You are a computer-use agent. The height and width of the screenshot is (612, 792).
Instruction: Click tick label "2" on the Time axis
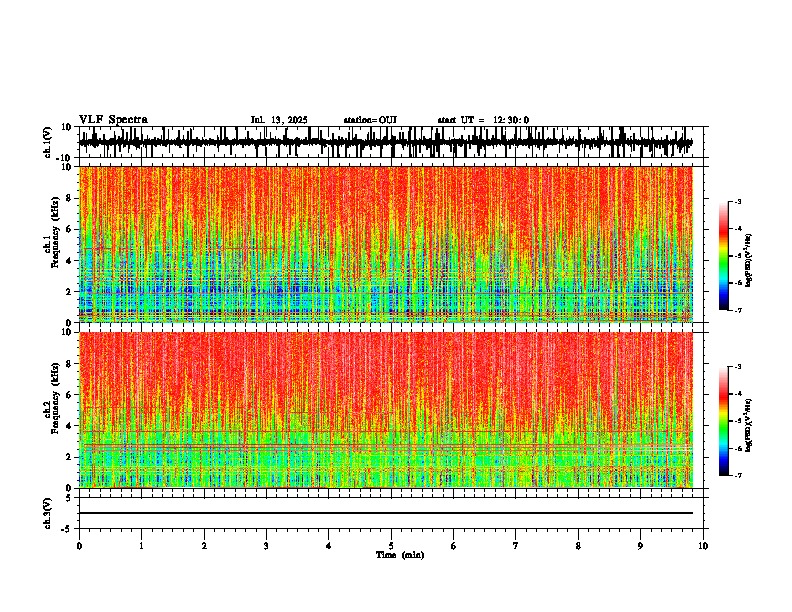click(x=204, y=546)
